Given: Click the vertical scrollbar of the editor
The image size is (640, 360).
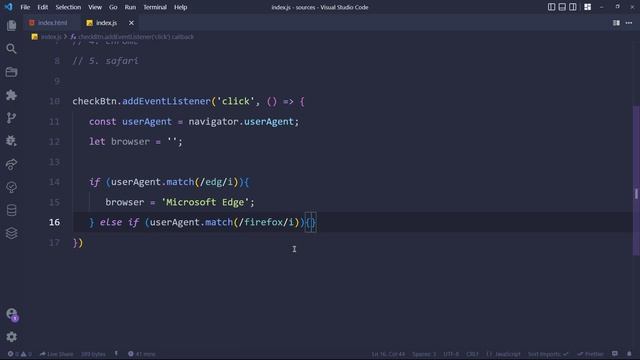Looking at the screenshot, I should point(636,182).
